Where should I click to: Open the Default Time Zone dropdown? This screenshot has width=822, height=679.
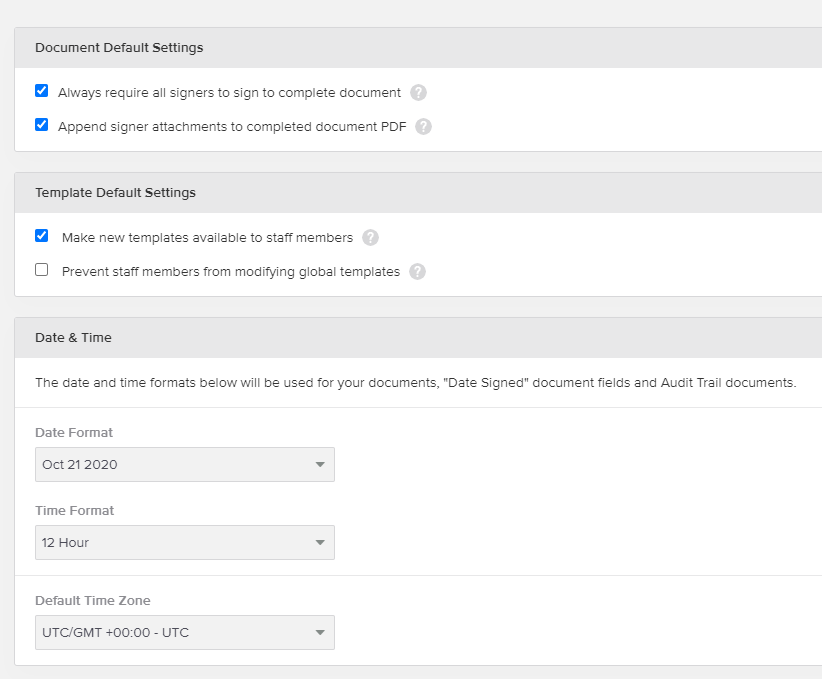tap(184, 633)
